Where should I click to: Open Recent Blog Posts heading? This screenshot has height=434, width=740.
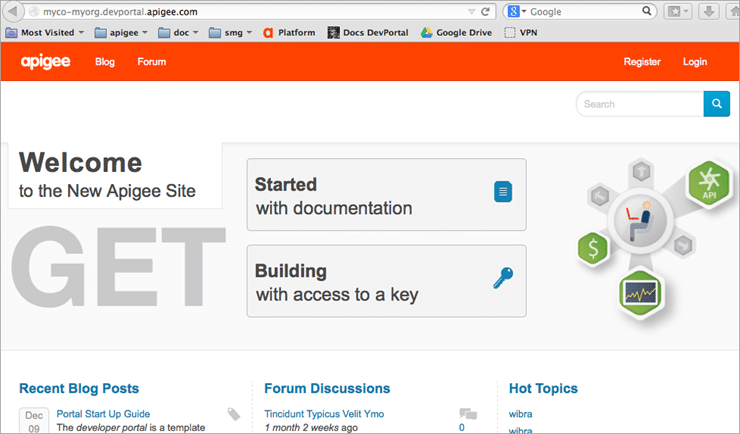[79, 388]
